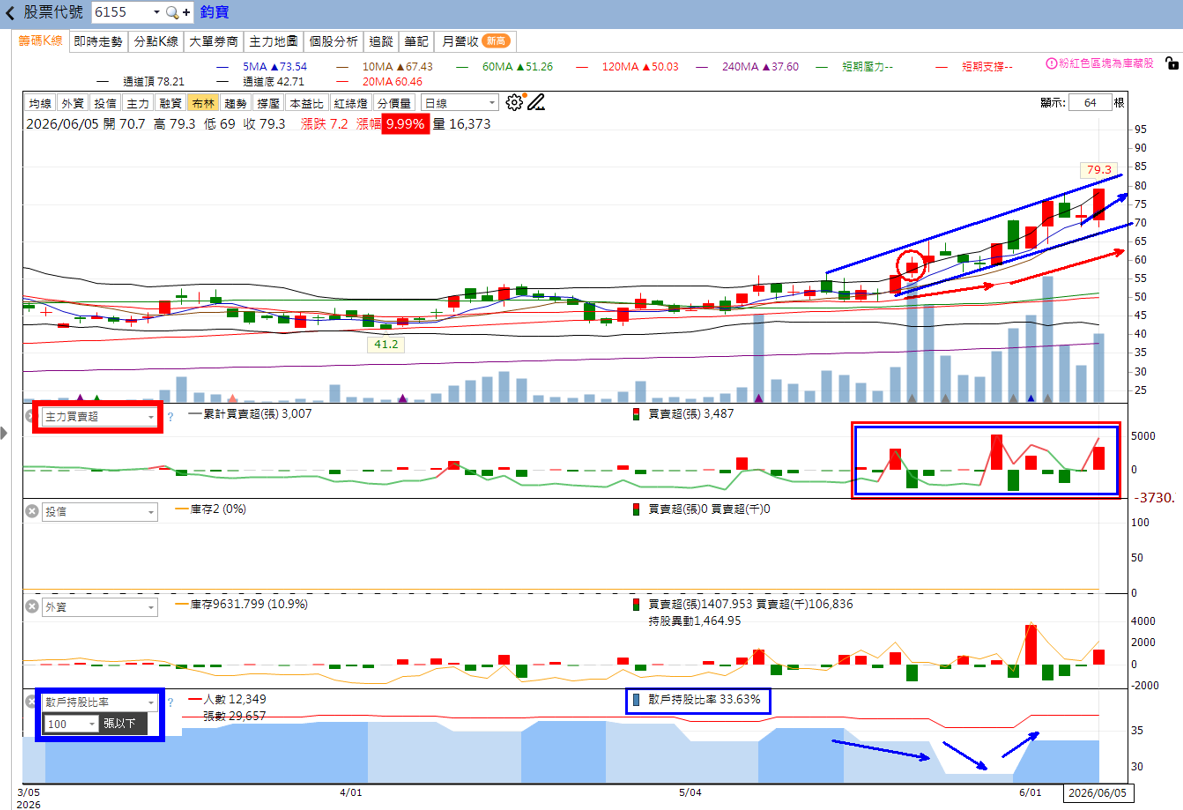Toggle the 主力 overlay button
The height and width of the screenshot is (810, 1183).
coord(137,103)
